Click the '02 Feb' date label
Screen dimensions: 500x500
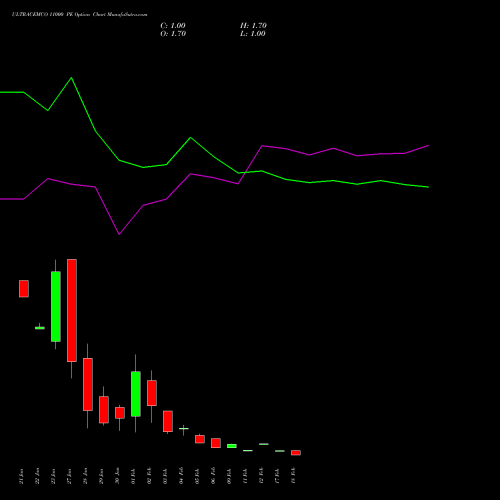pyautogui.click(x=150, y=476)
